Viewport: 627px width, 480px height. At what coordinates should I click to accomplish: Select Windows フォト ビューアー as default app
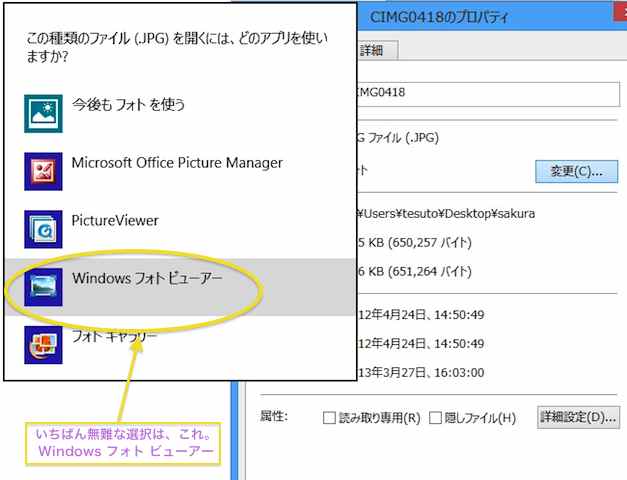pos(147,277)
